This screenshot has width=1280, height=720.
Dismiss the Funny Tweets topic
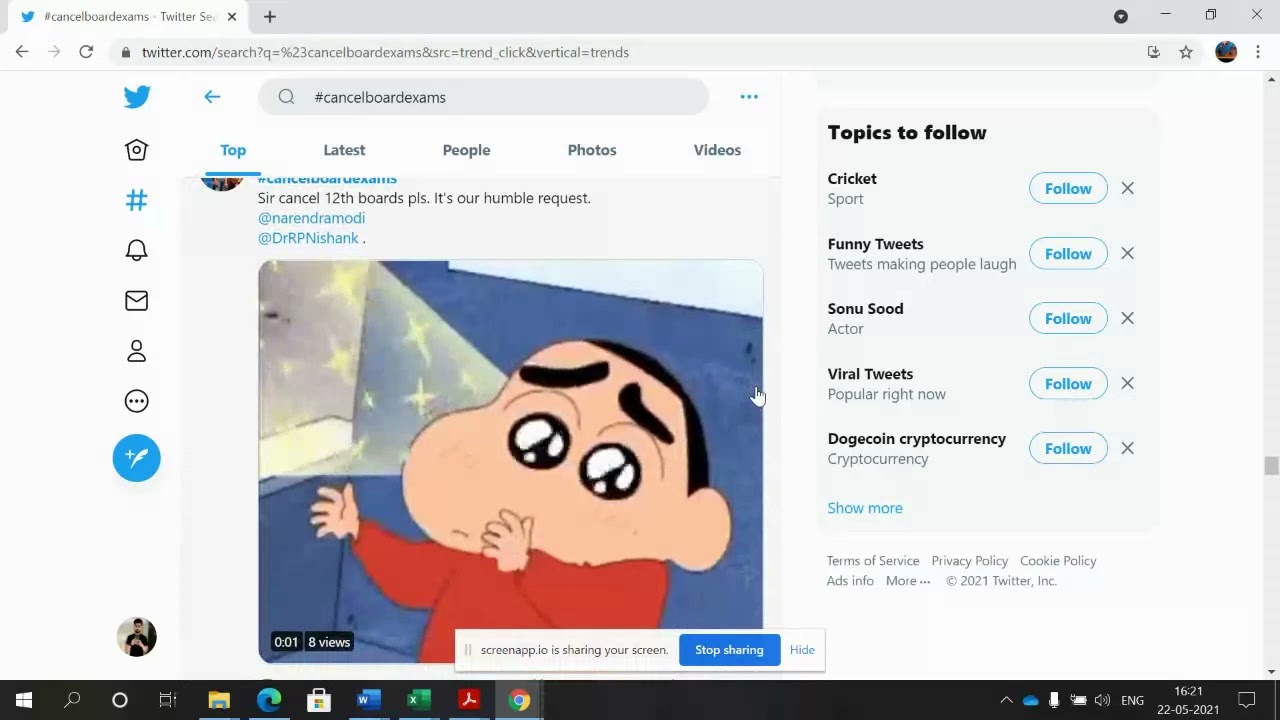1127,253
